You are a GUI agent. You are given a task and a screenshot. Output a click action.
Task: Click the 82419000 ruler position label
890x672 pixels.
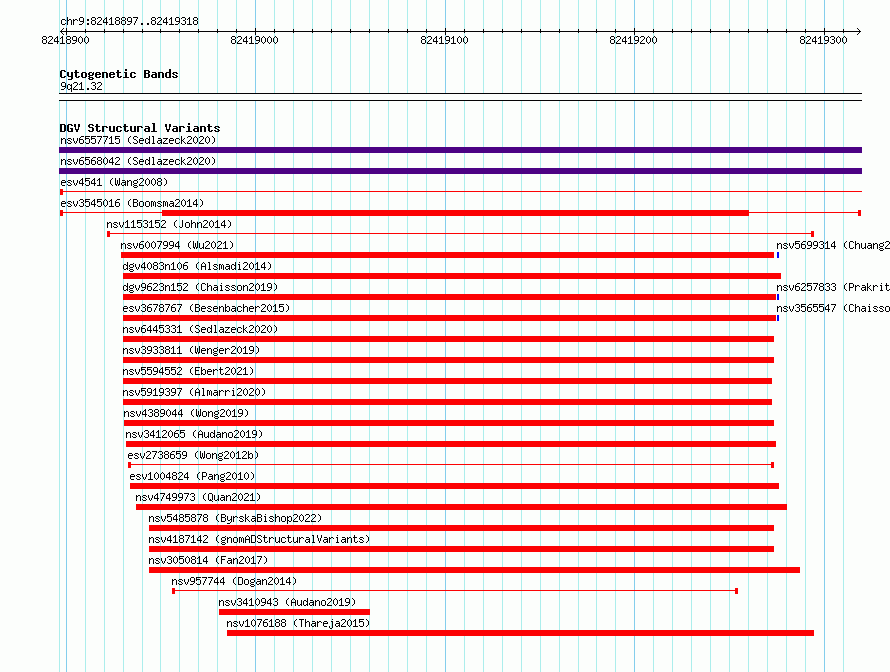254,40
